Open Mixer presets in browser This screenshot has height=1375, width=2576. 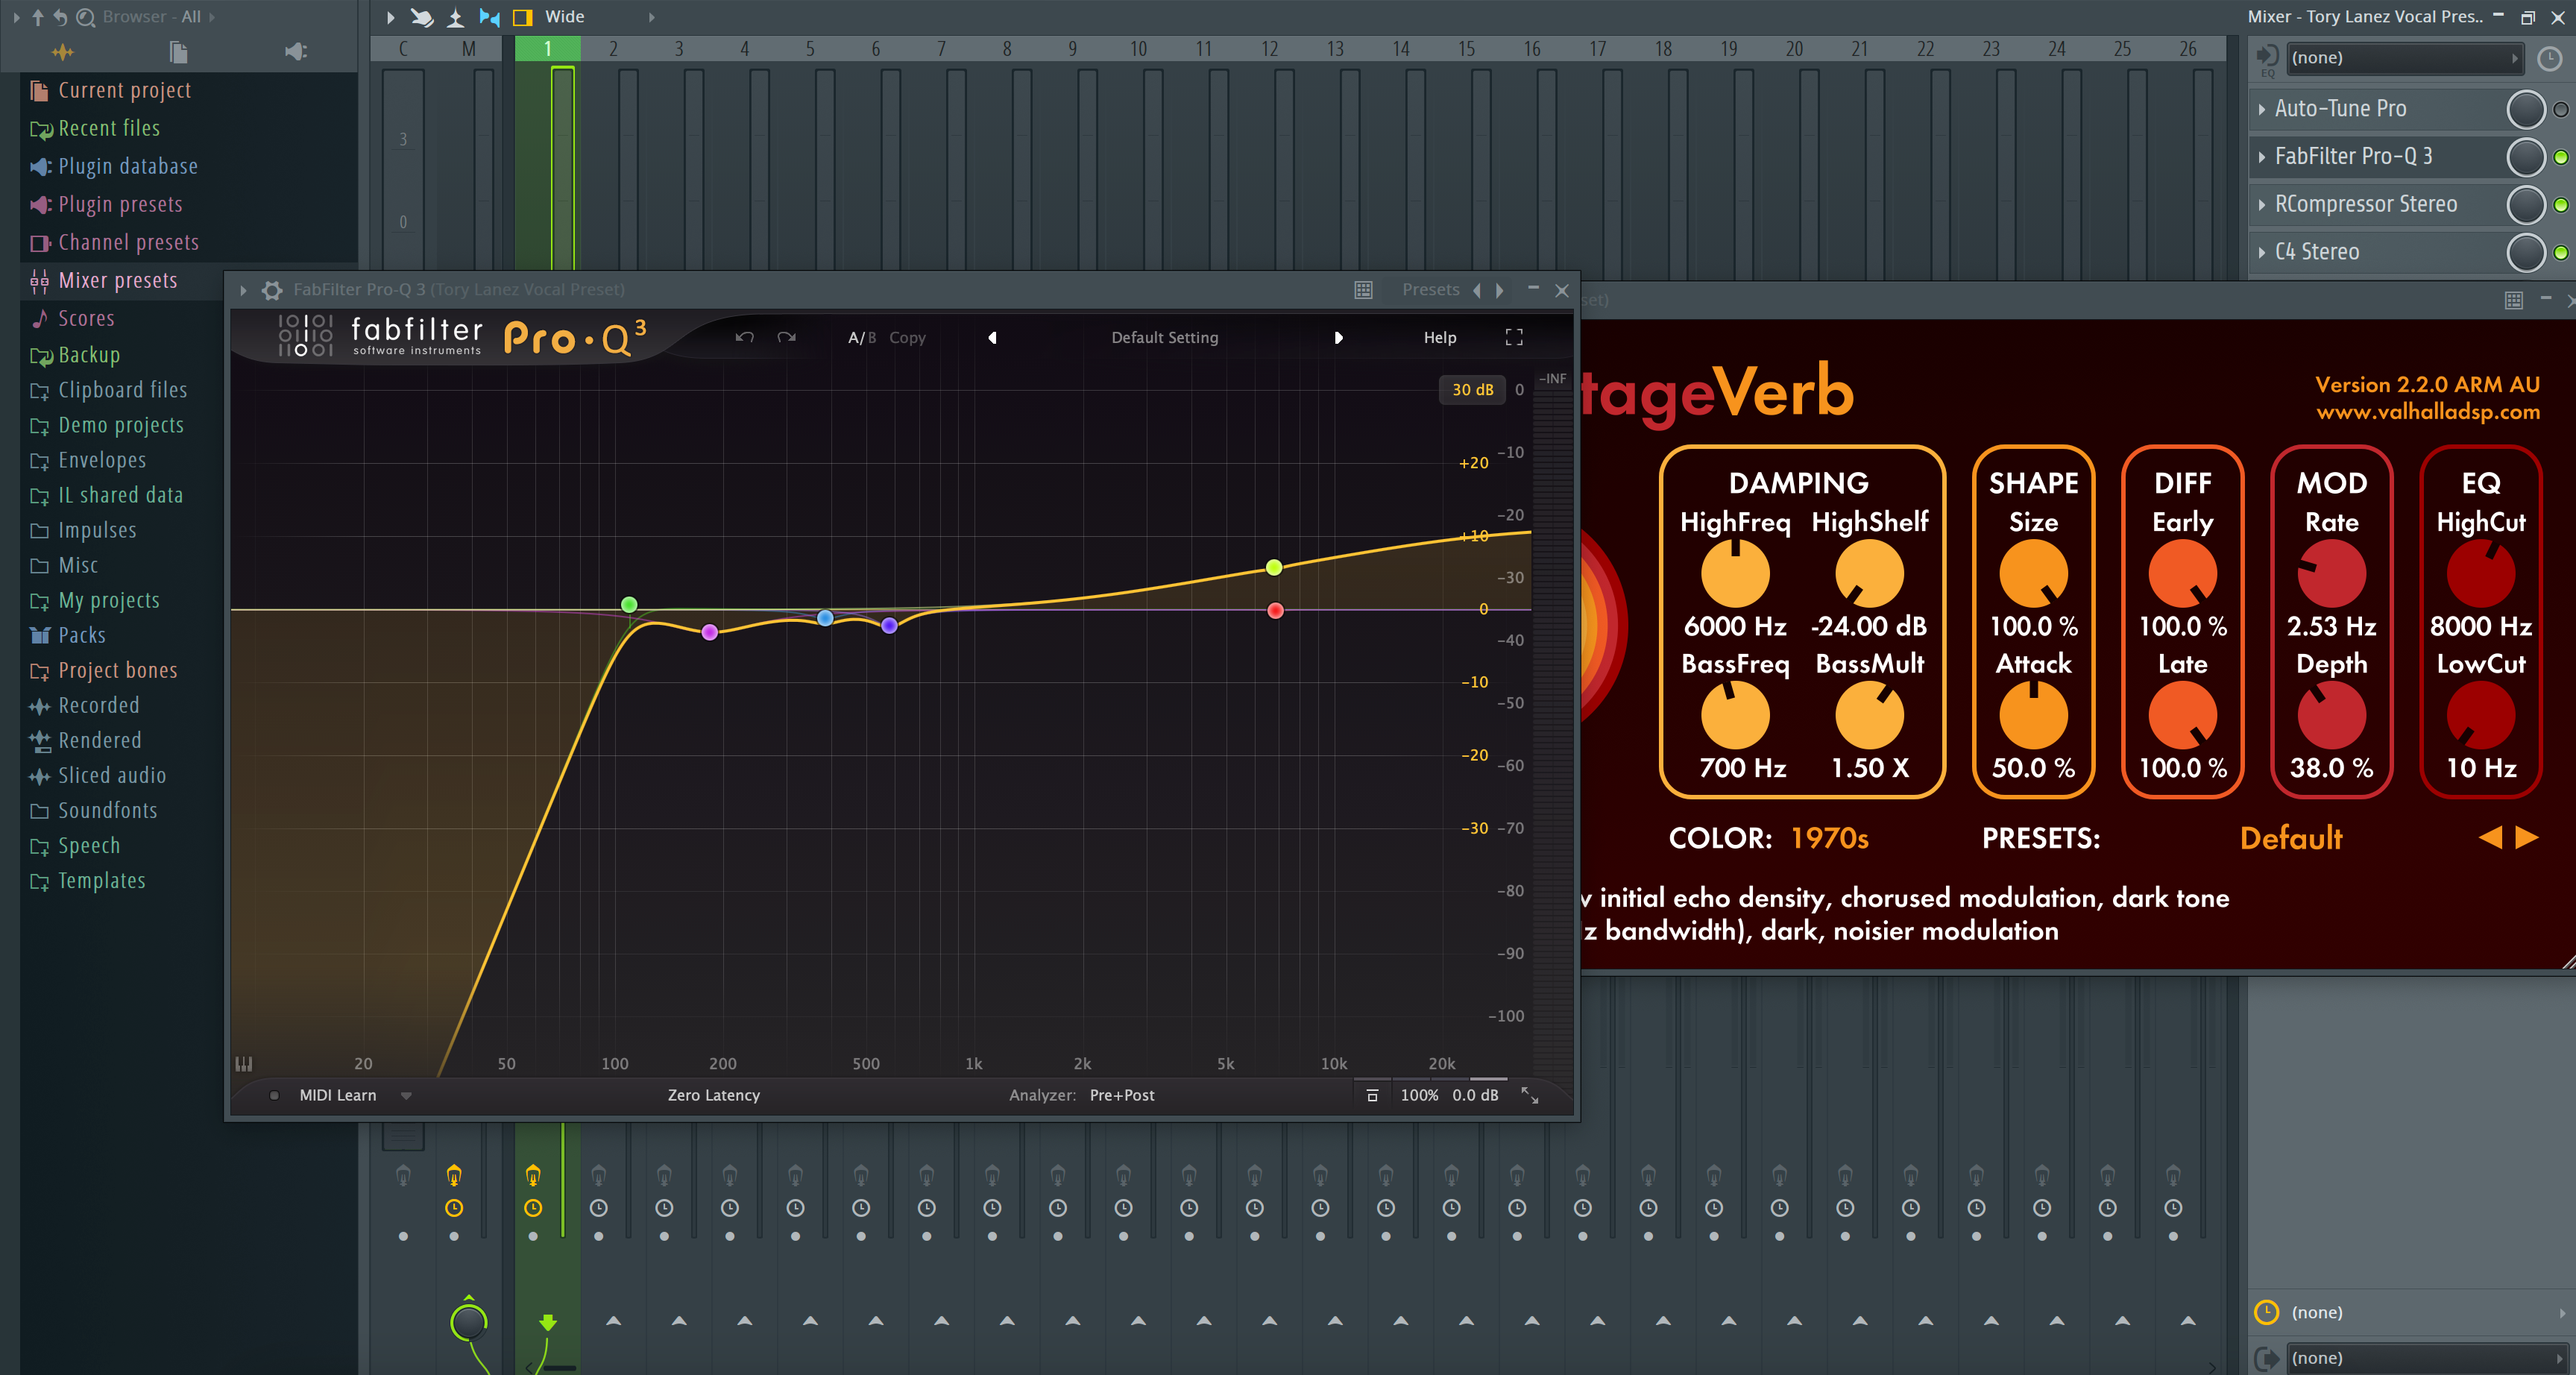pyautogui.click(x=117, y=280)
